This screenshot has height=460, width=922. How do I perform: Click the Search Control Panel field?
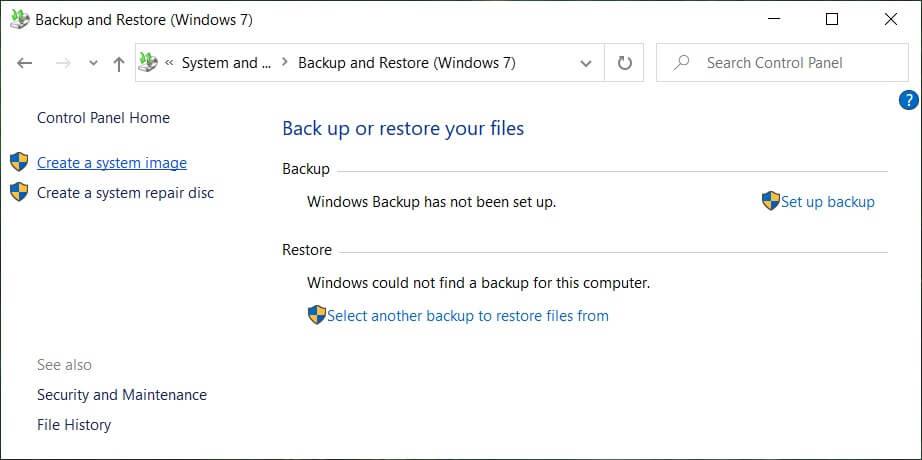pos(782,62)
